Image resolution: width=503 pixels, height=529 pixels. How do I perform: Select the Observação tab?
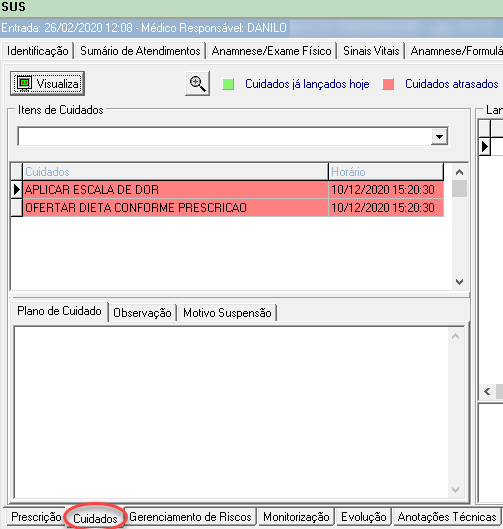pos(142,313)
